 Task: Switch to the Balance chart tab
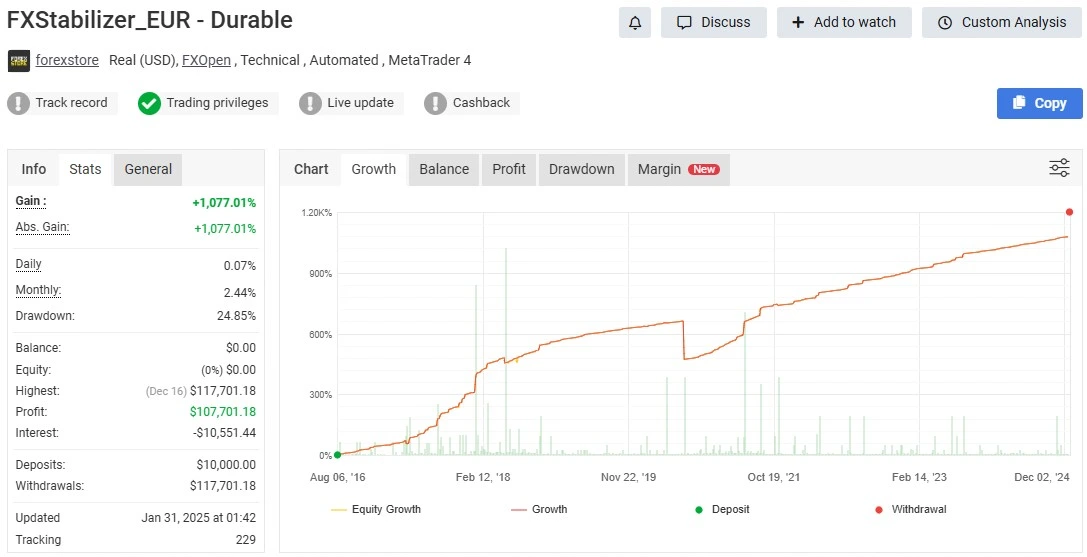click(x=444, y=169)
